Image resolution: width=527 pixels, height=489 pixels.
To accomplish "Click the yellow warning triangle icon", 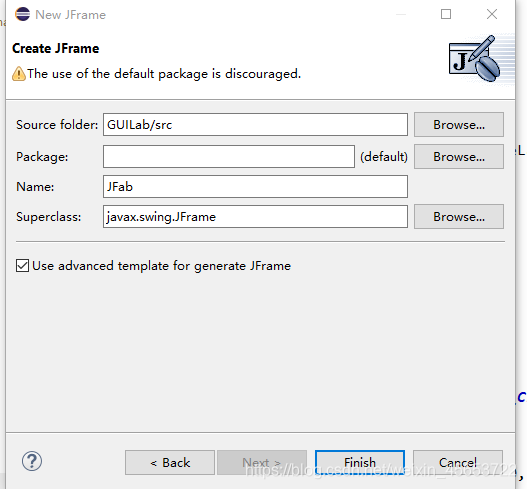I will [19, 74].
